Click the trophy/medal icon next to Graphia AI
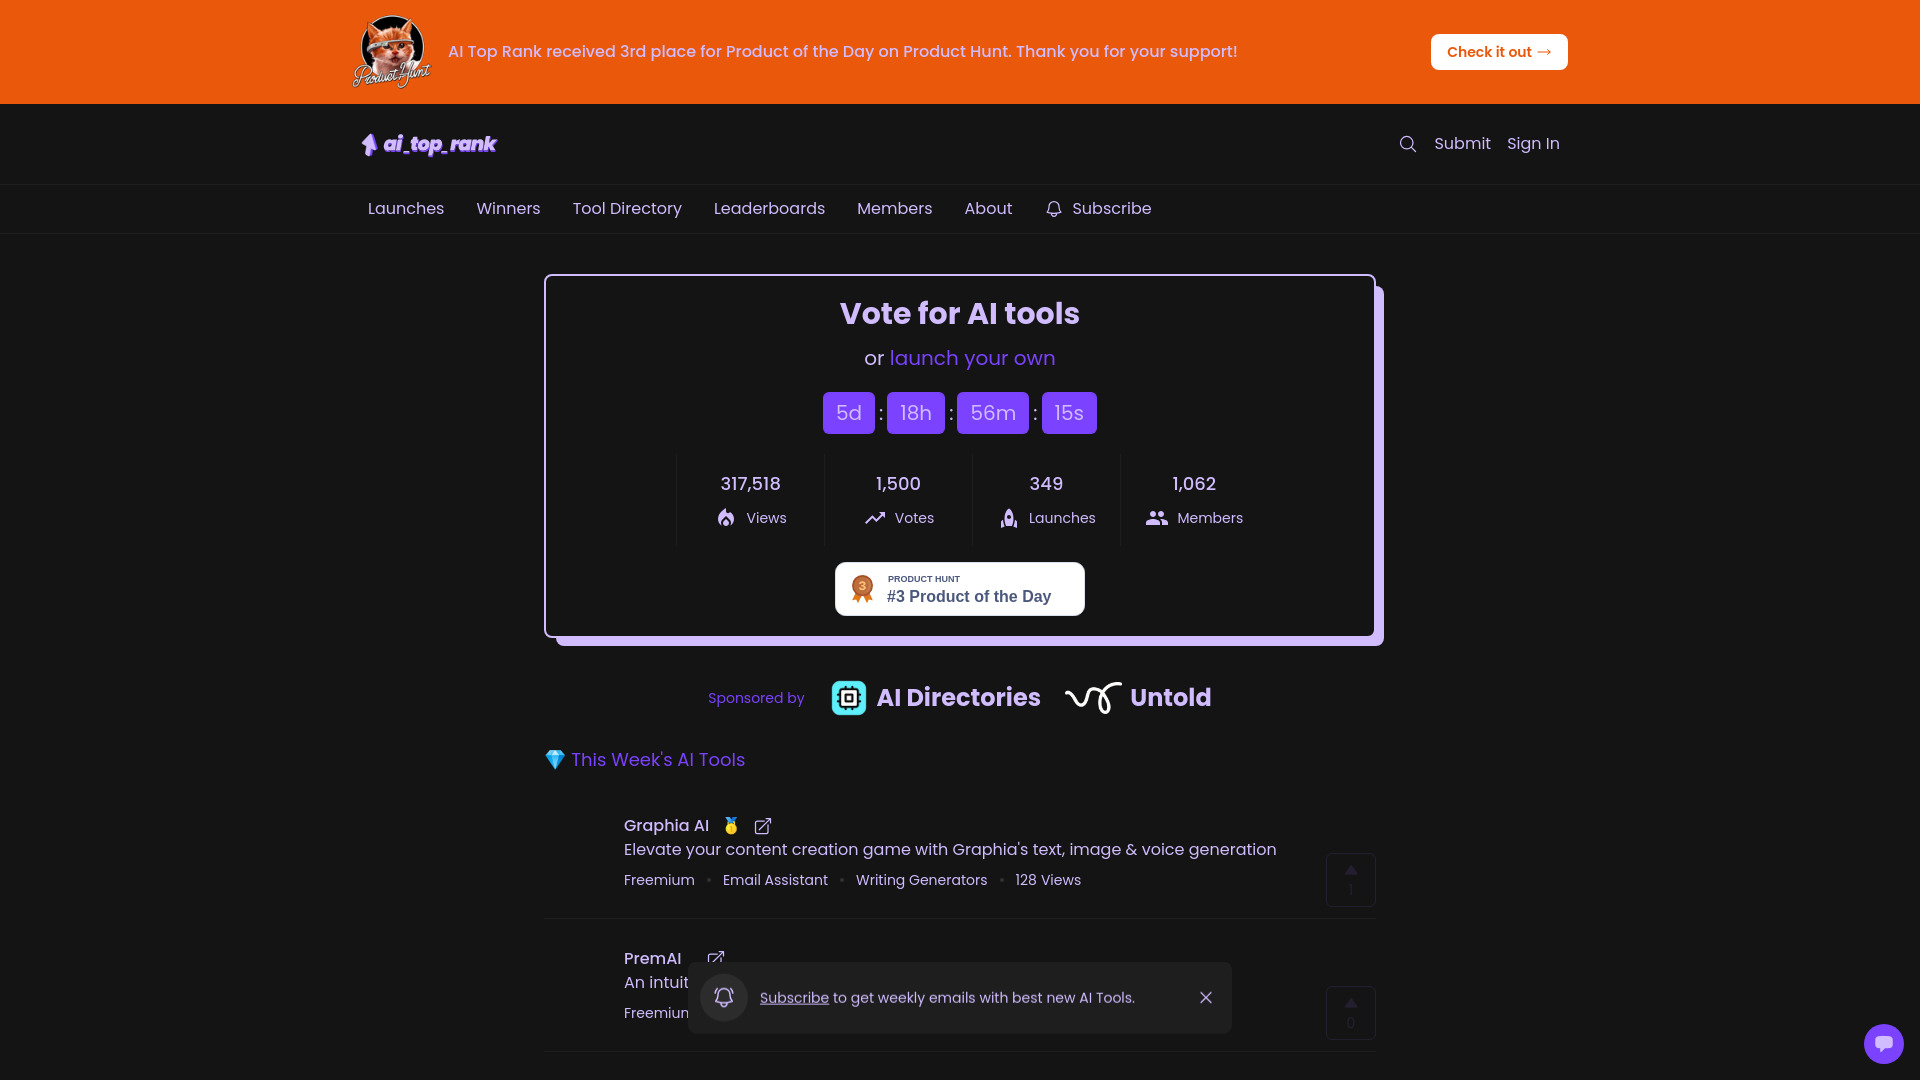 click(731, 825)
